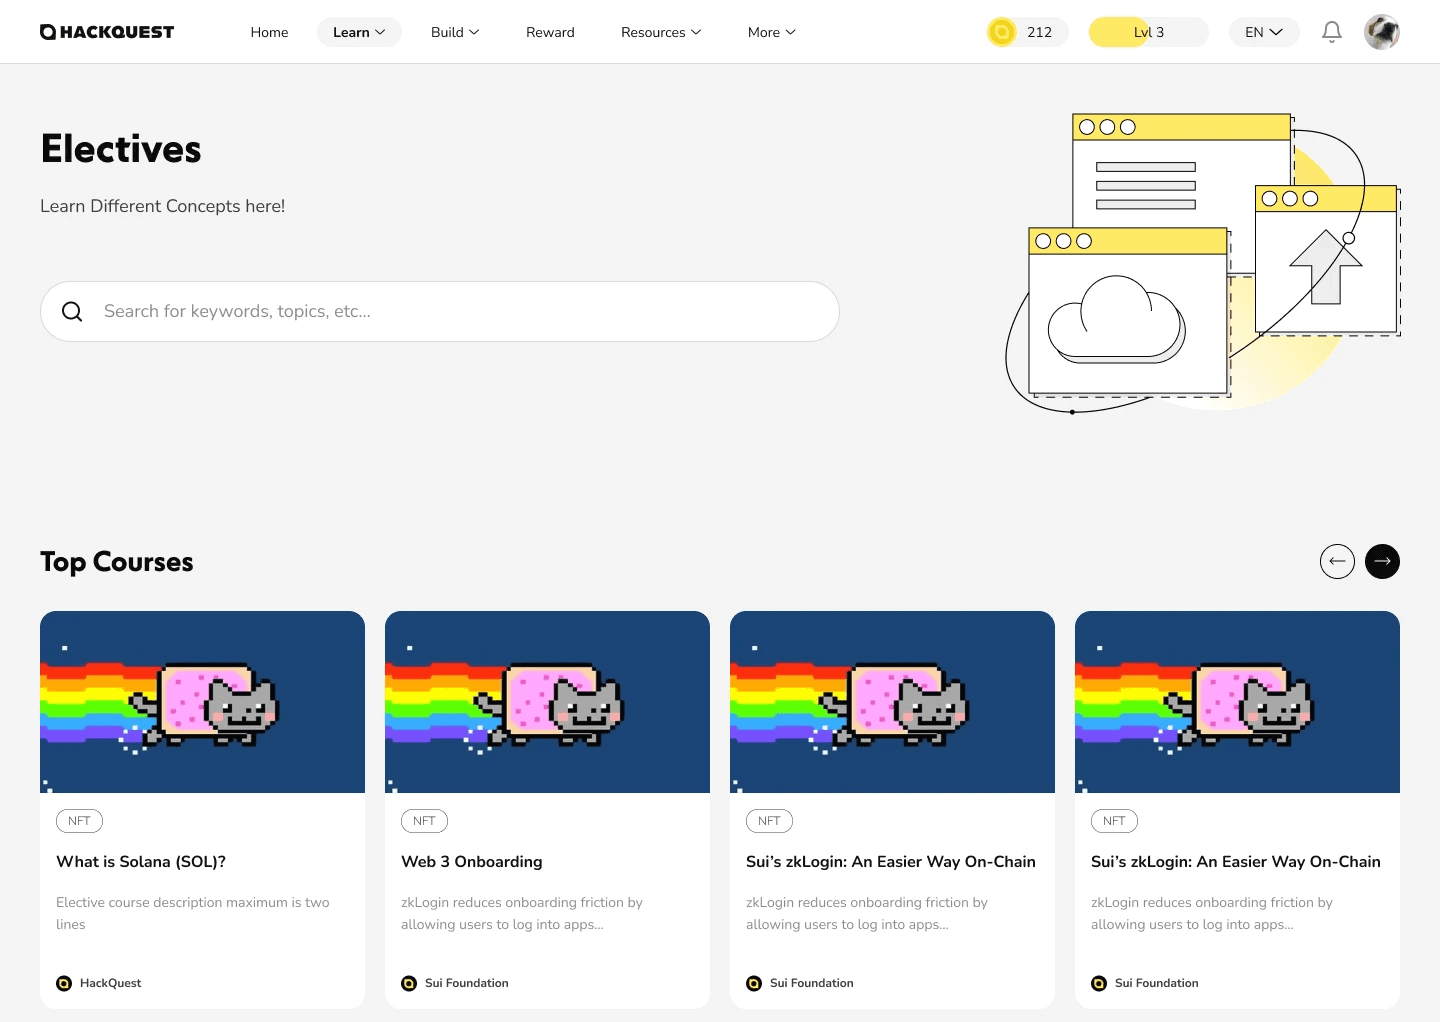Go to next Top Courses slide
Screen dimensions: 1440x1022
click(x=1382, y=561)
